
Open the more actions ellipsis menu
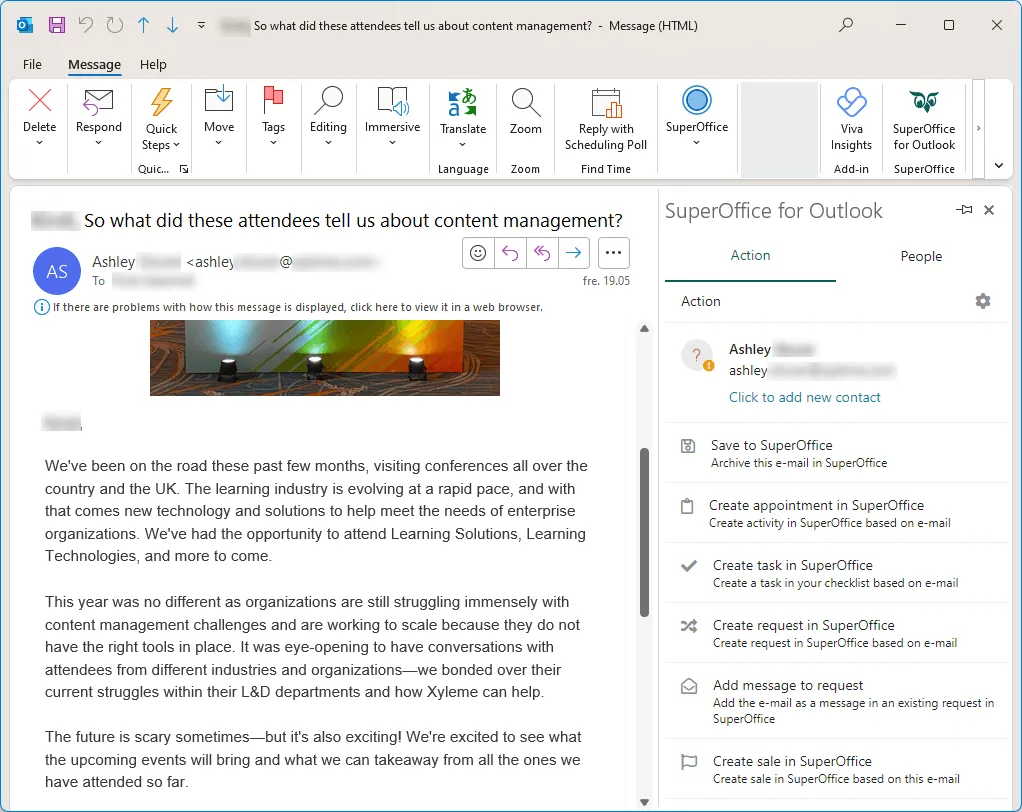pos(614,254)
